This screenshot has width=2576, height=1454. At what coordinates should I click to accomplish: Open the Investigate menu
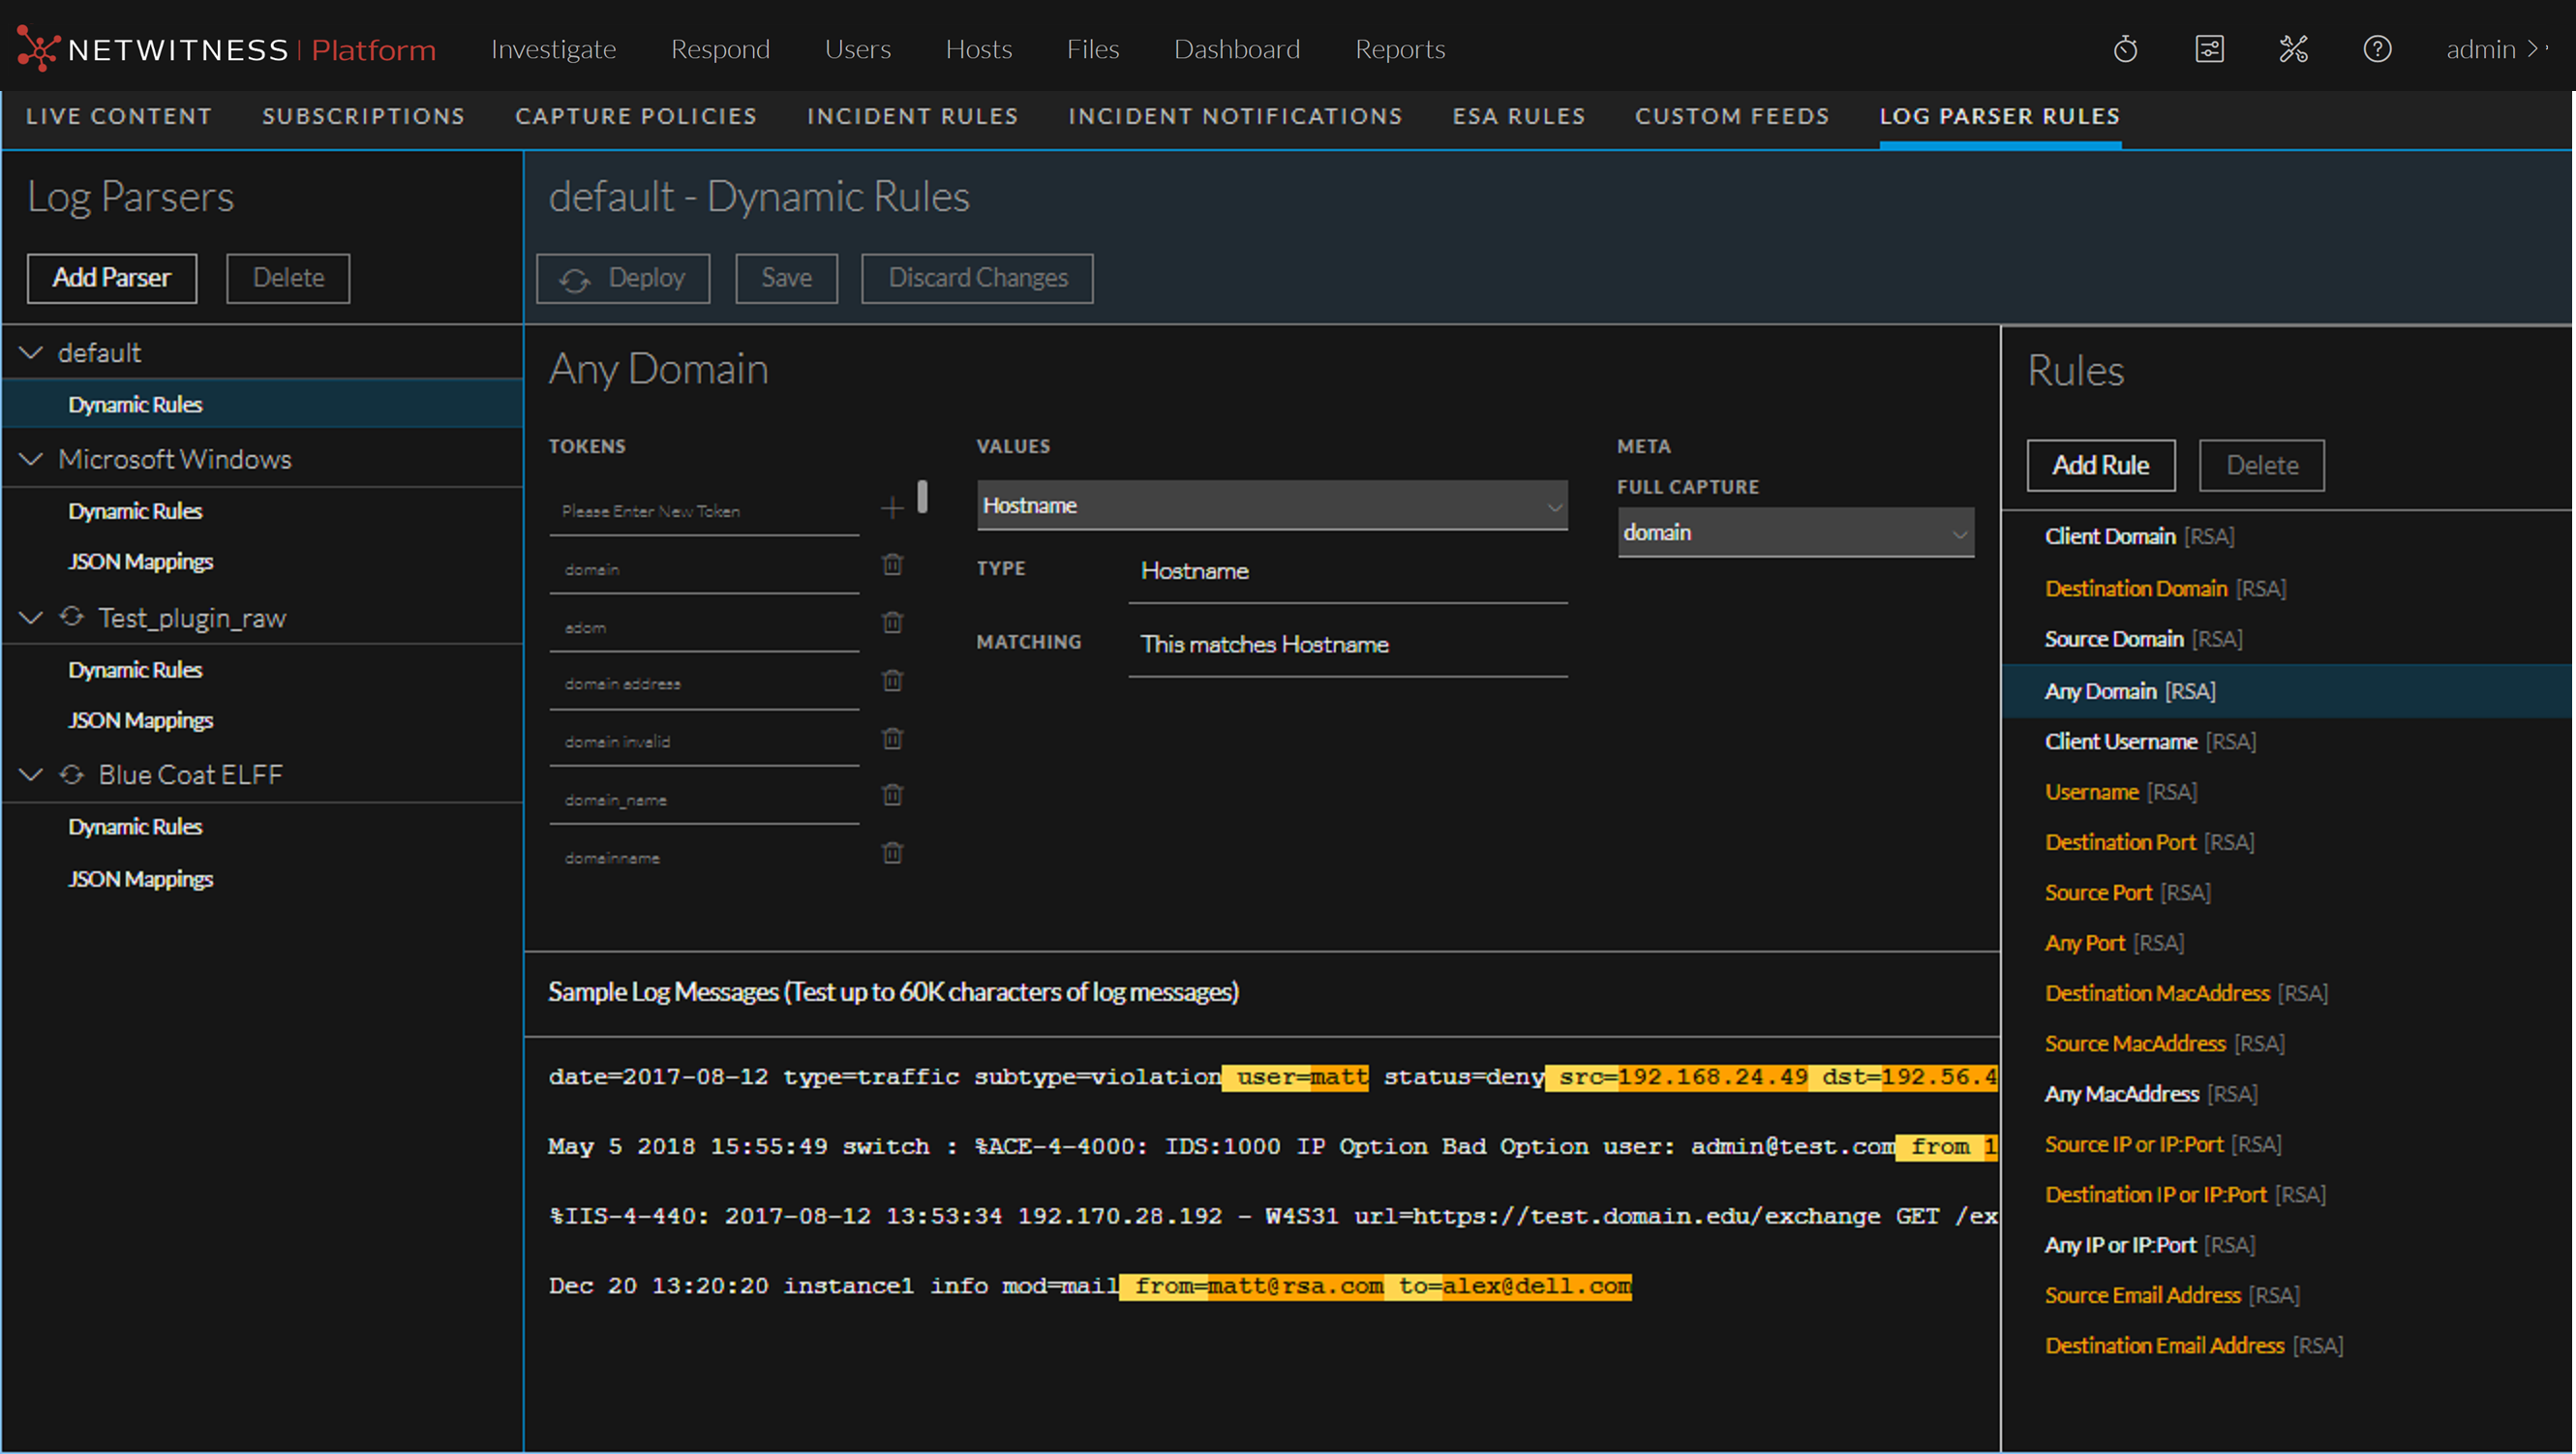[553, 48]
